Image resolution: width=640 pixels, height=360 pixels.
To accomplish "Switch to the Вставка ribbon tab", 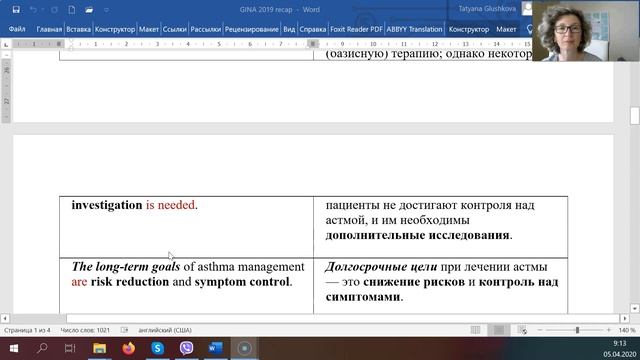I will (x=78, y=29).
